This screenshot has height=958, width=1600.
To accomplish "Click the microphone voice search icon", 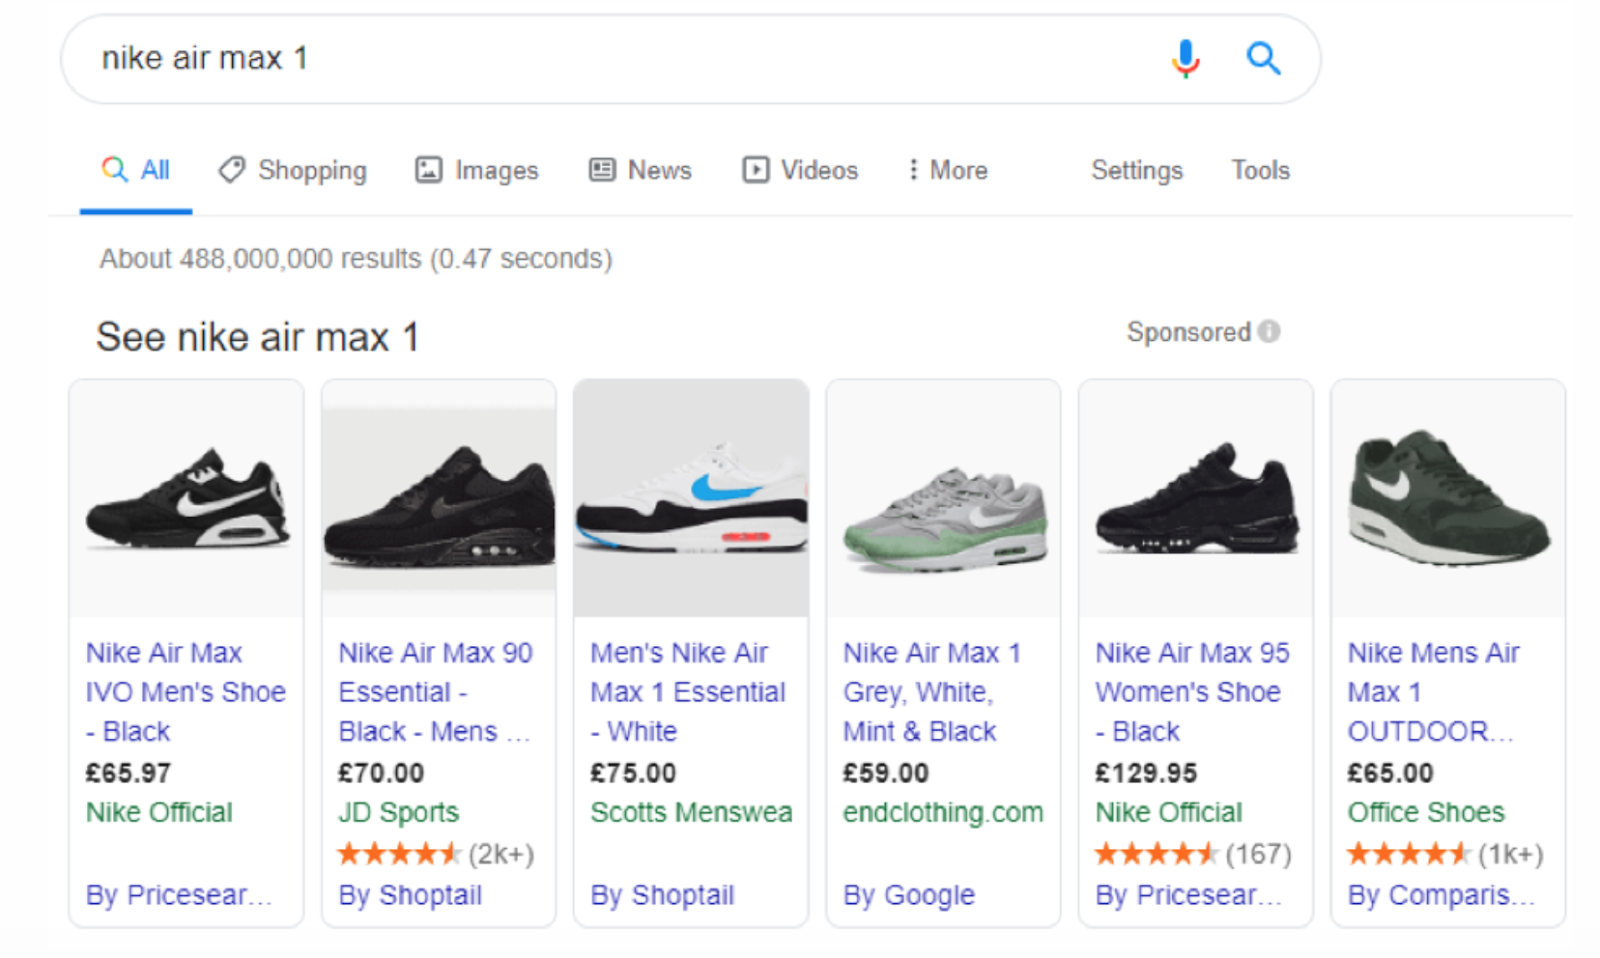I will [1185, 59].
